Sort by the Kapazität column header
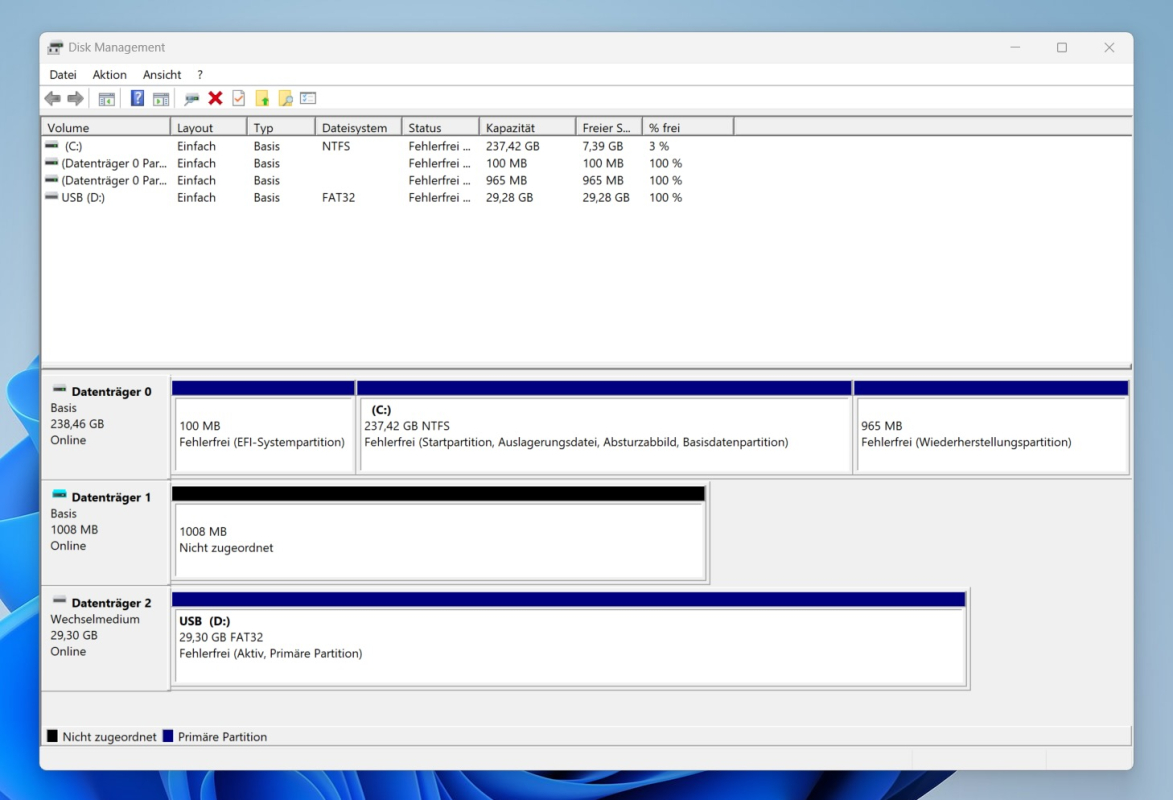The width and height of the screenshot is (1173, 800). [527, 128]
